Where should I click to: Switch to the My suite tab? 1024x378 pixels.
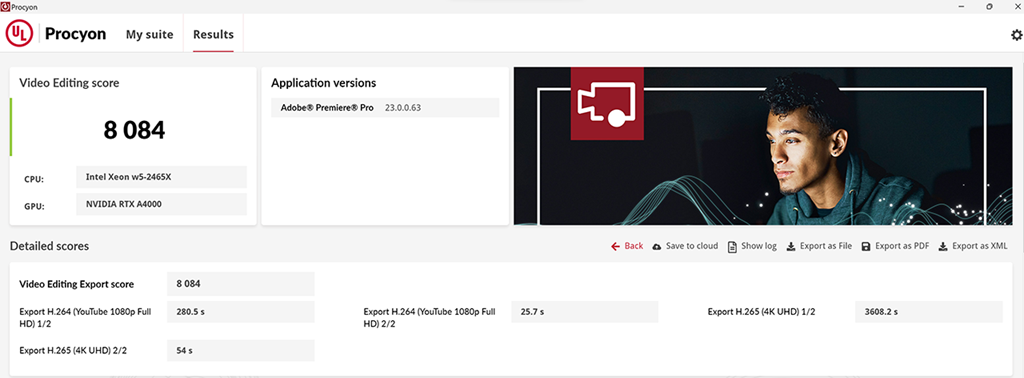coord(150,35)
